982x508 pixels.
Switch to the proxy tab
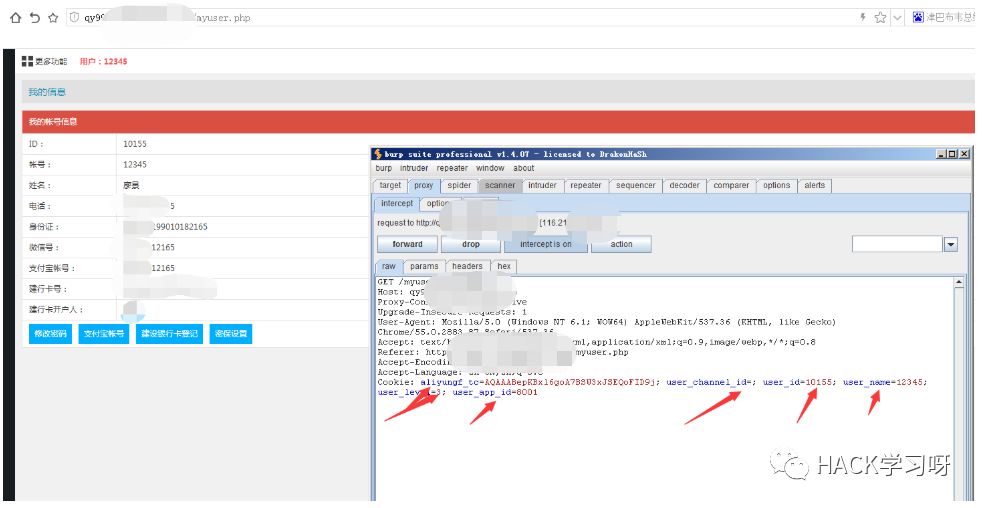(424, 185)
